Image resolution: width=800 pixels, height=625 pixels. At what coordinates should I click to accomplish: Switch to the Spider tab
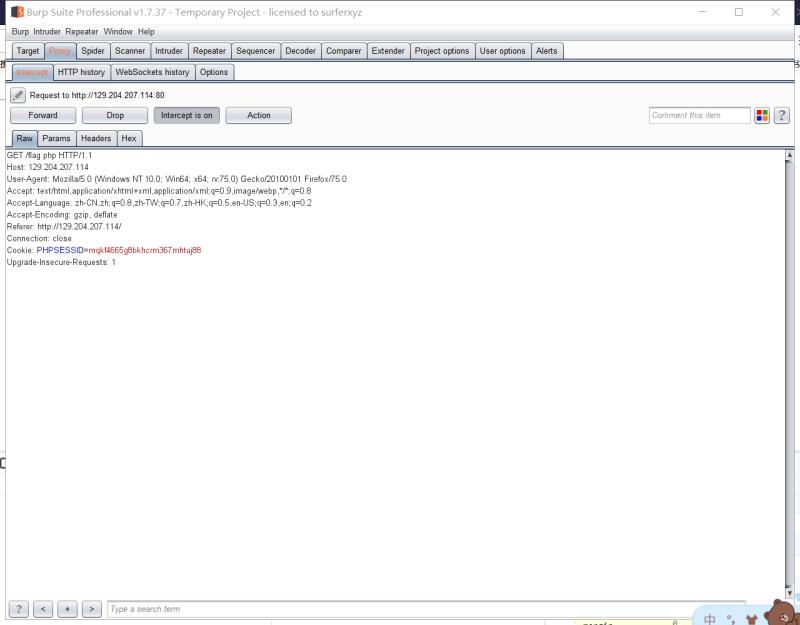93,51
